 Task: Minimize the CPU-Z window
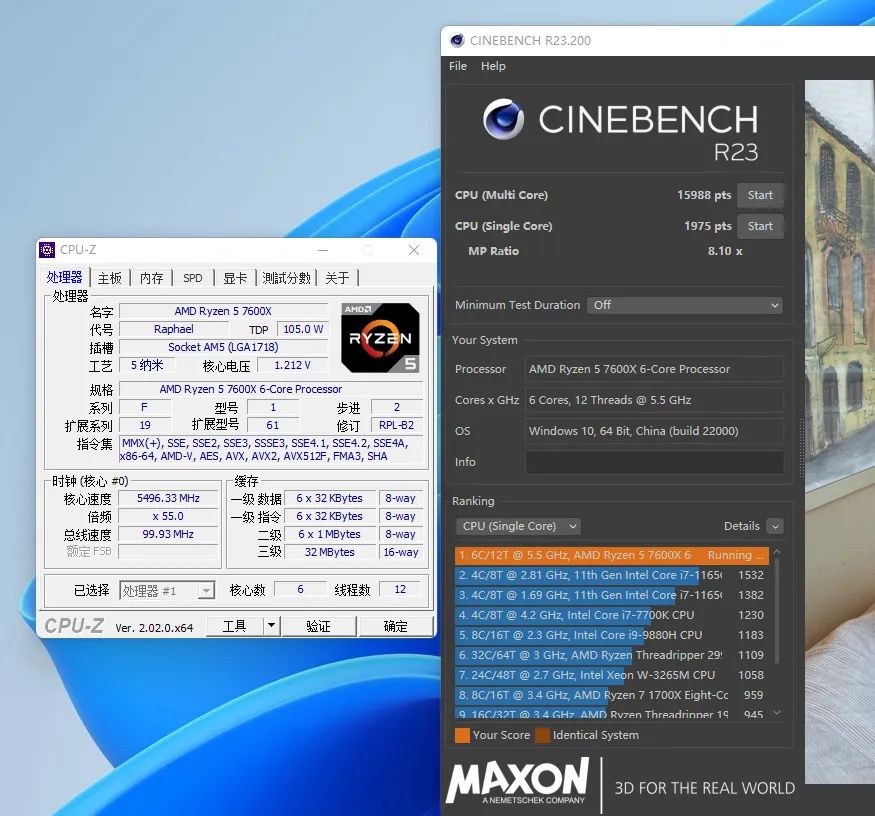pyautogui.click(x=322, y=250)
